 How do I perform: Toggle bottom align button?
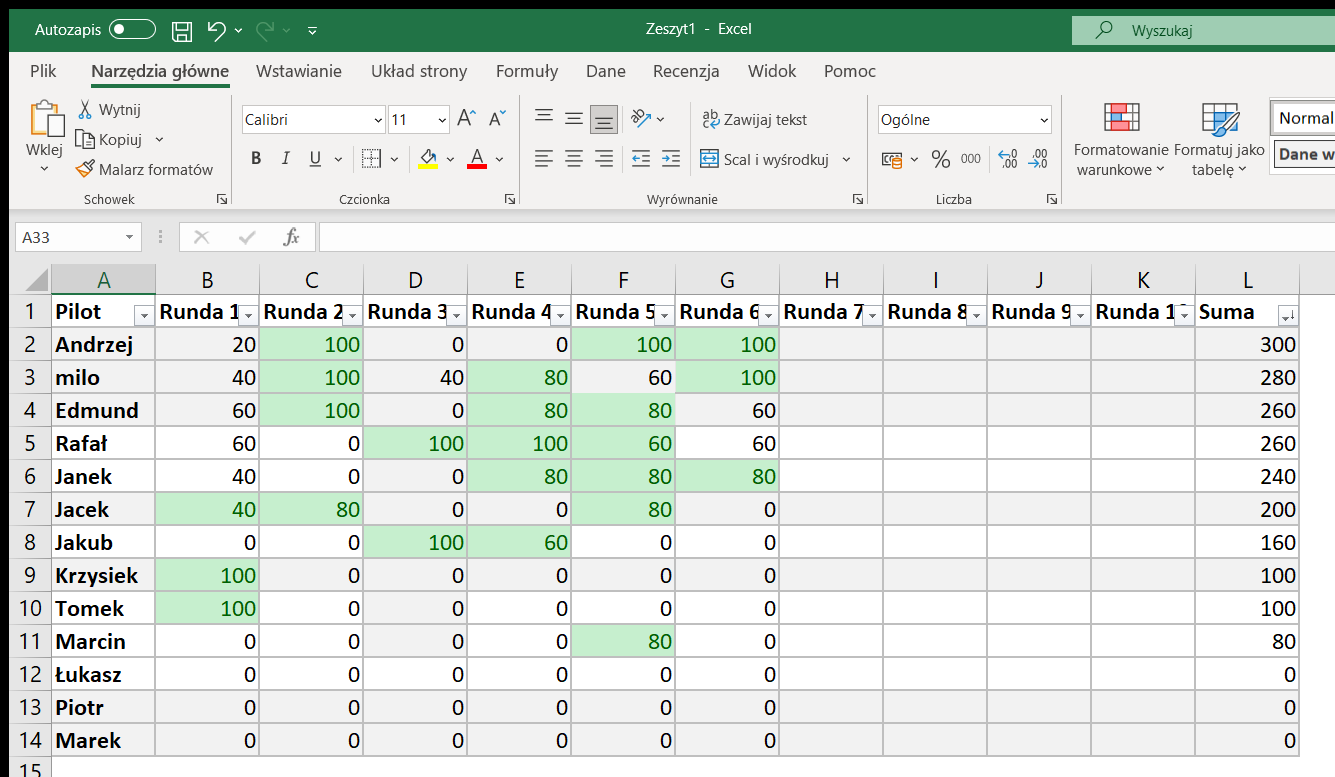click(603, 119)
